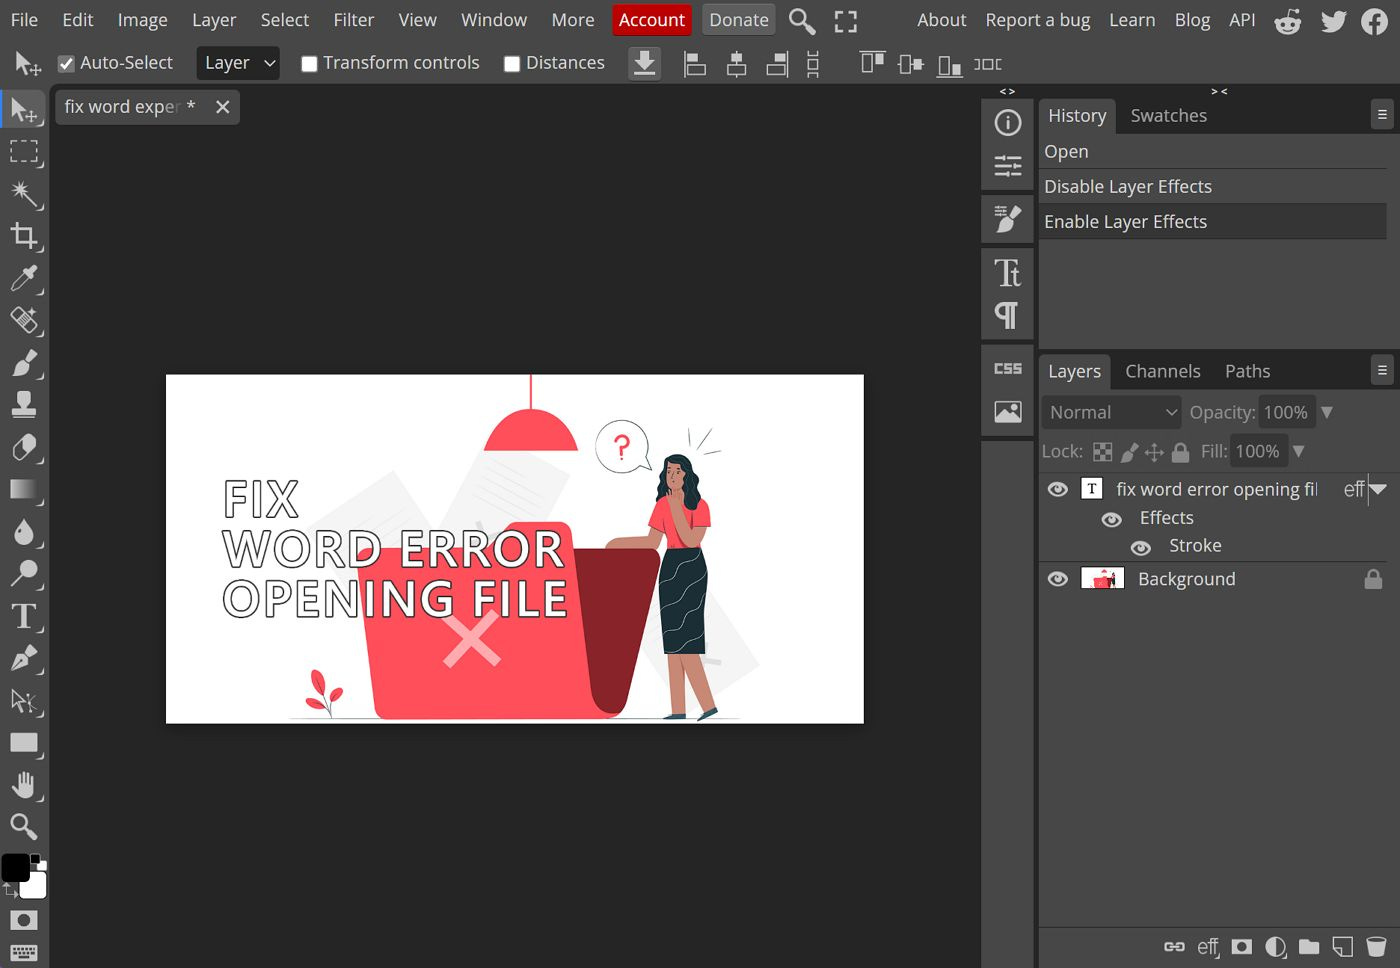Select the Disable Layer Effects history state
1400x968 pixels.
(x=1128, y=186)
